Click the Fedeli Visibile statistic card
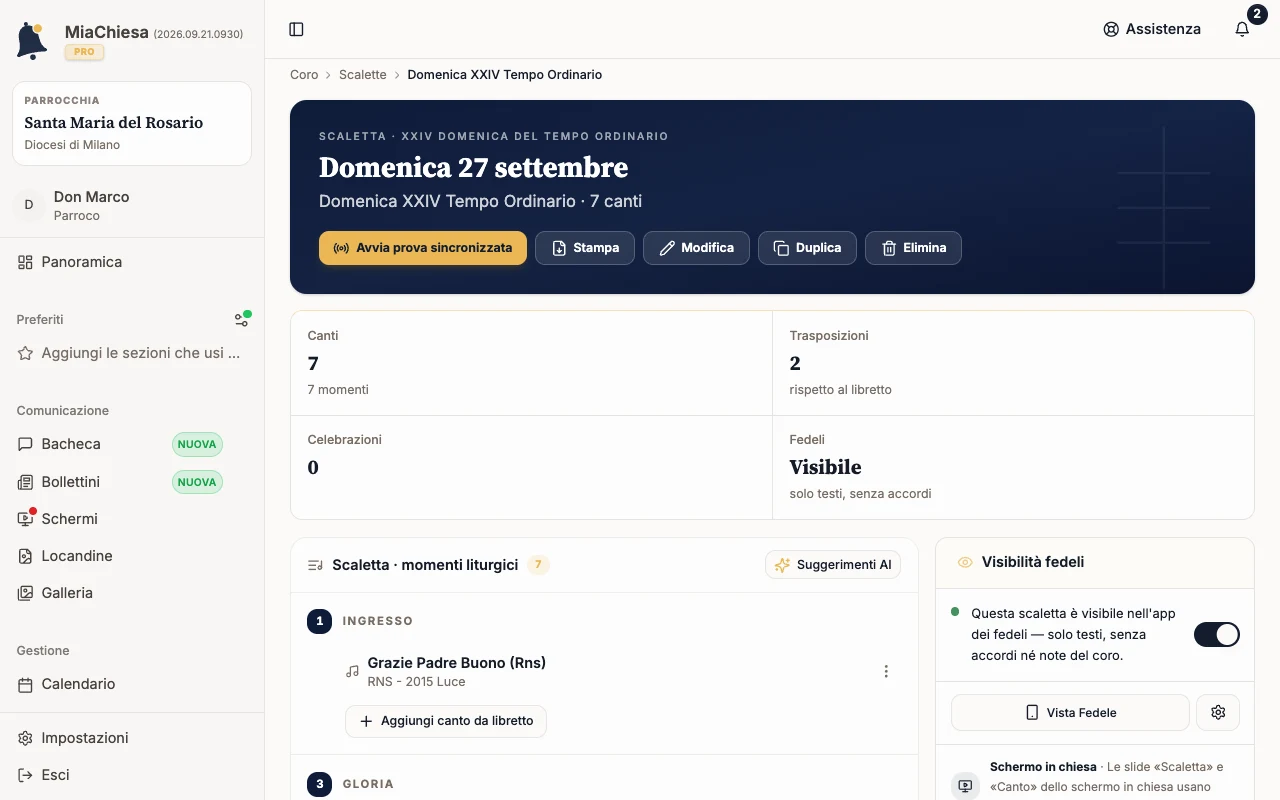The width and height of the screenshot is (1280, 800). tap(1013, 467)
